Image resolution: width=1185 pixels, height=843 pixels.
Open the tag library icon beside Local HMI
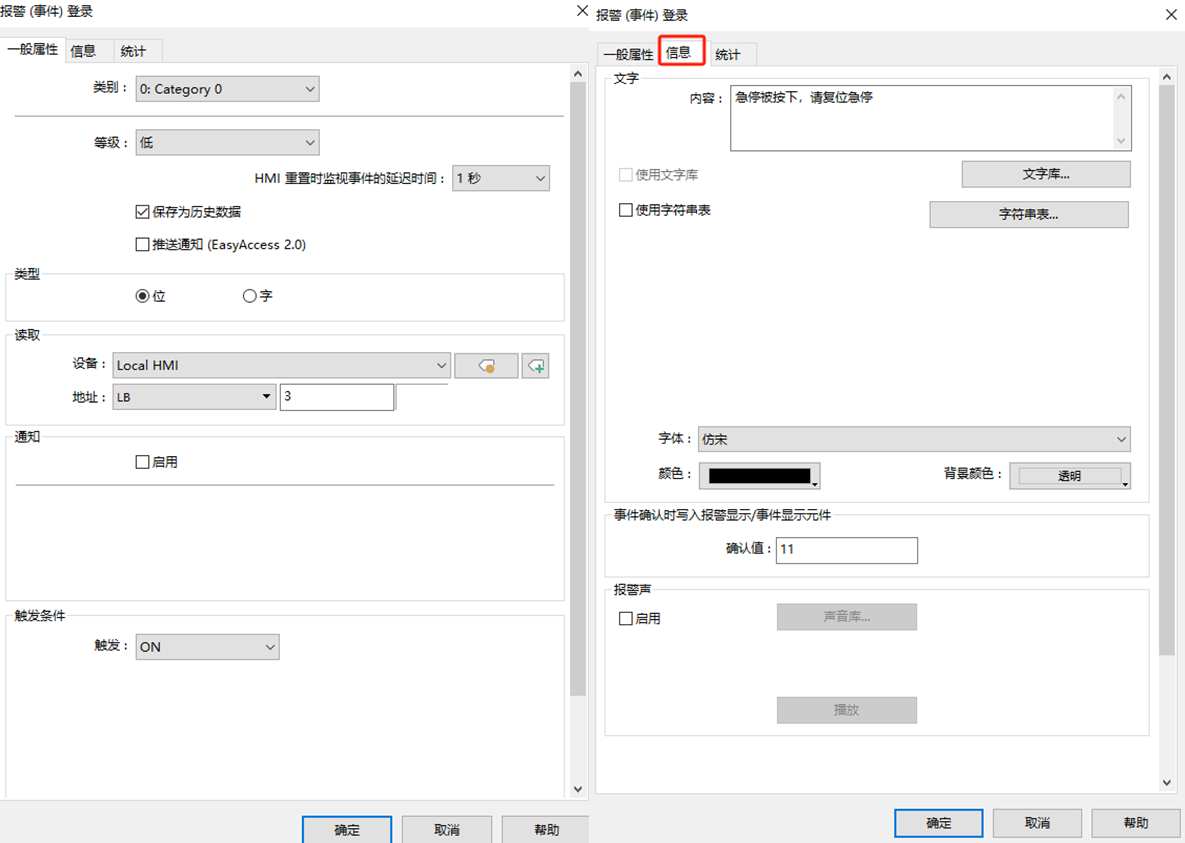coord(486,366)
